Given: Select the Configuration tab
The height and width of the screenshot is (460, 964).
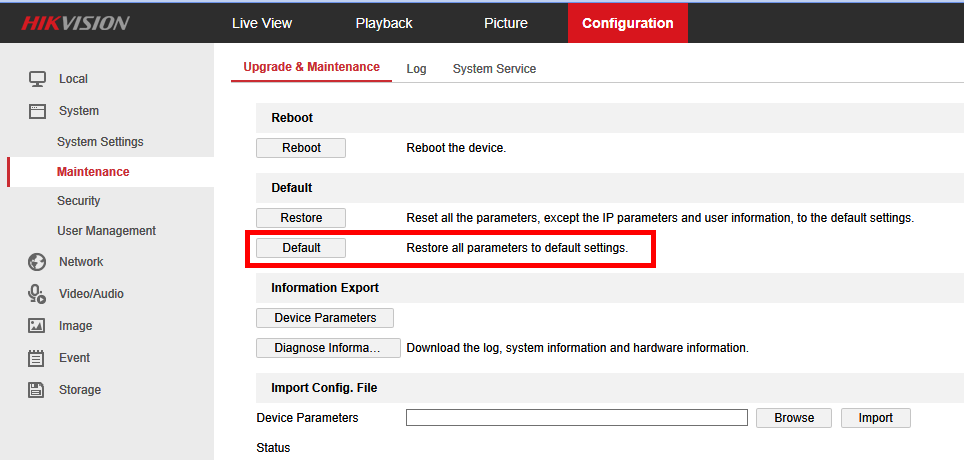Looking at the screenshot, I should coord(628,23).
